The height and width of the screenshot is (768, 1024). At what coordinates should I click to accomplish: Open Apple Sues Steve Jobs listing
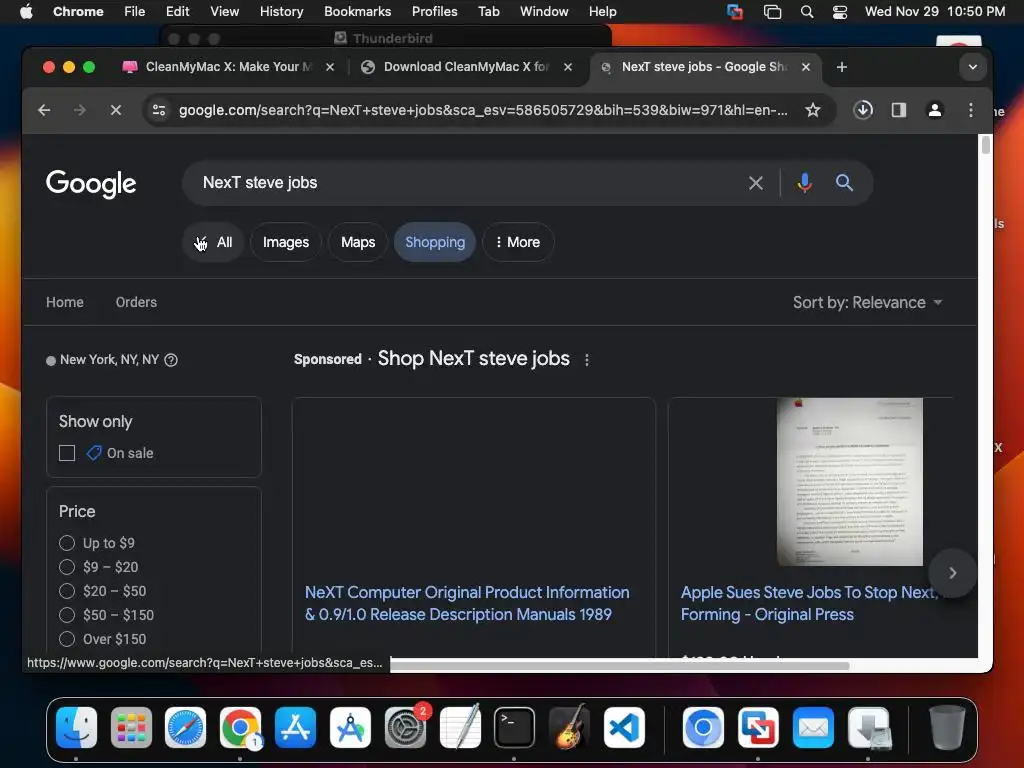pyautogui.click(x=809, y=603)
